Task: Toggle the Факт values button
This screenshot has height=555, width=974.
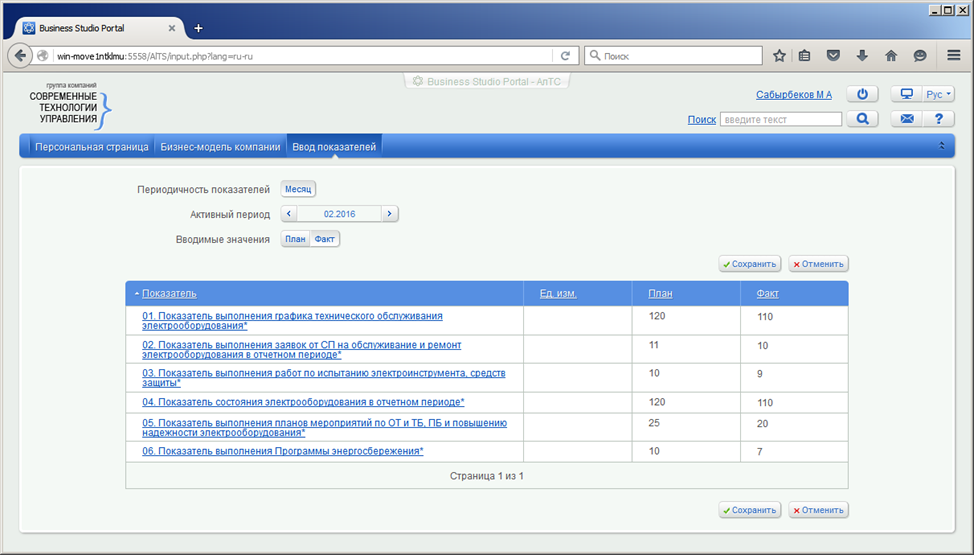Action: tap(326, 239)
